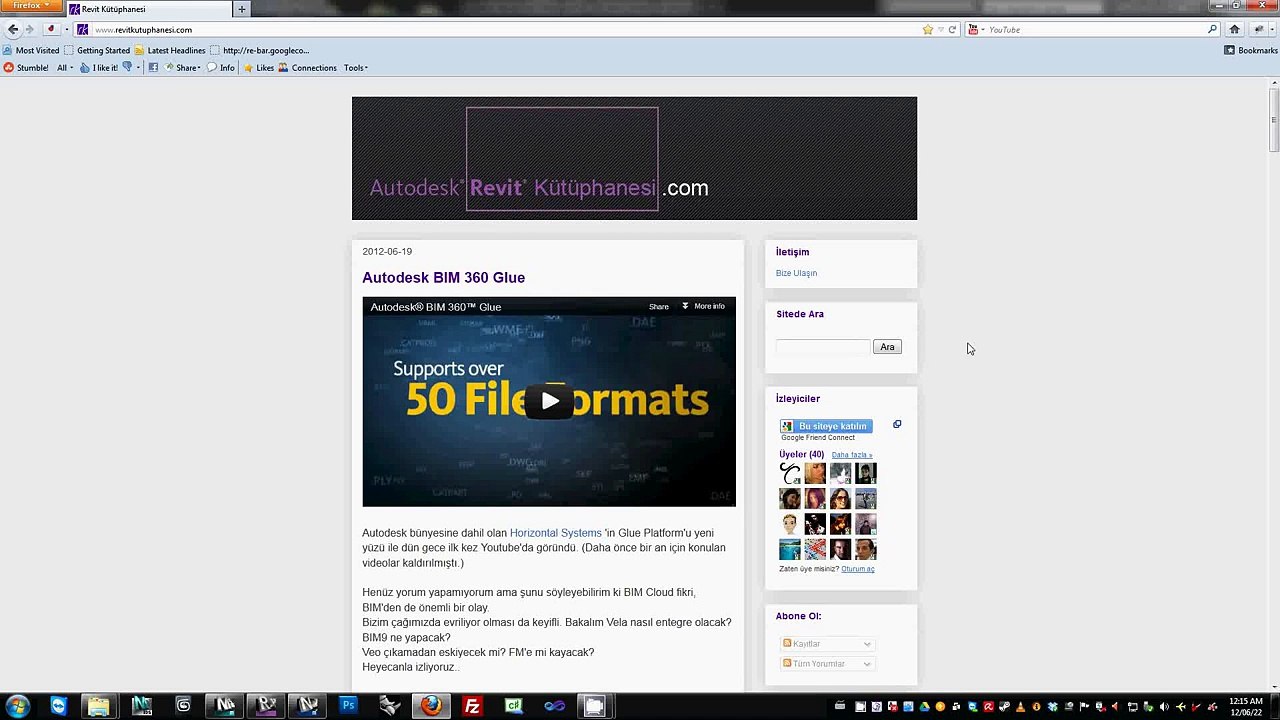
Task: Open FileZilla from the taskbar
Action: coord(472,706)
